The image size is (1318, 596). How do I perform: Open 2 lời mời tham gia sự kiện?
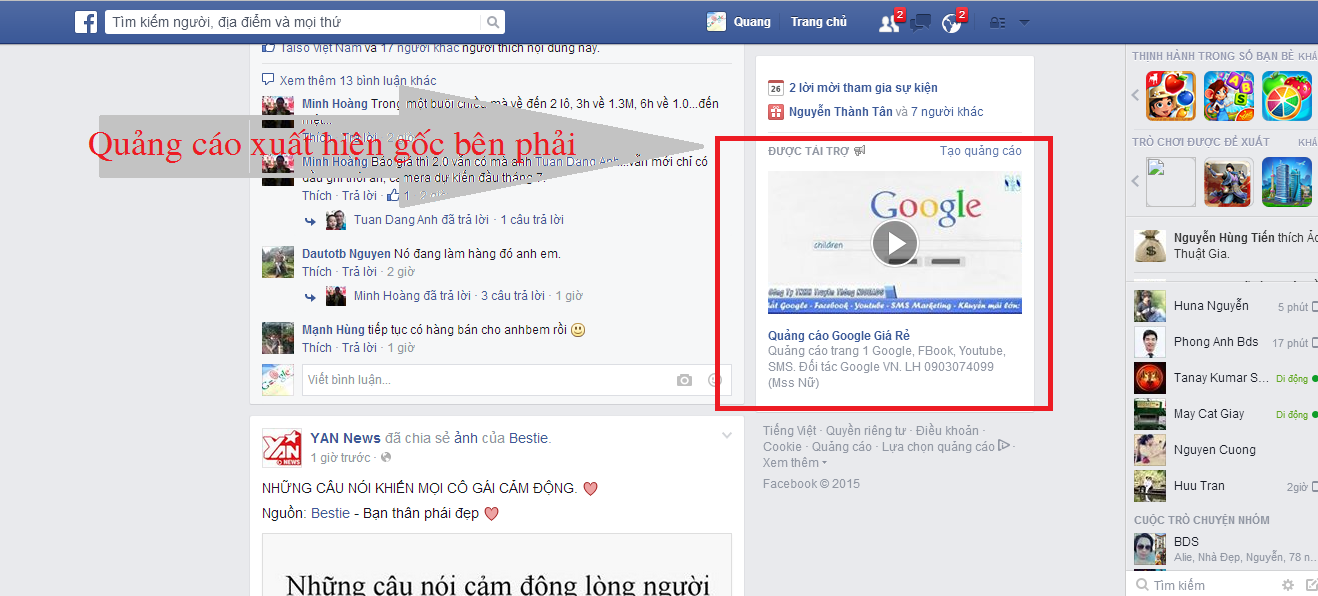[863, 88]
